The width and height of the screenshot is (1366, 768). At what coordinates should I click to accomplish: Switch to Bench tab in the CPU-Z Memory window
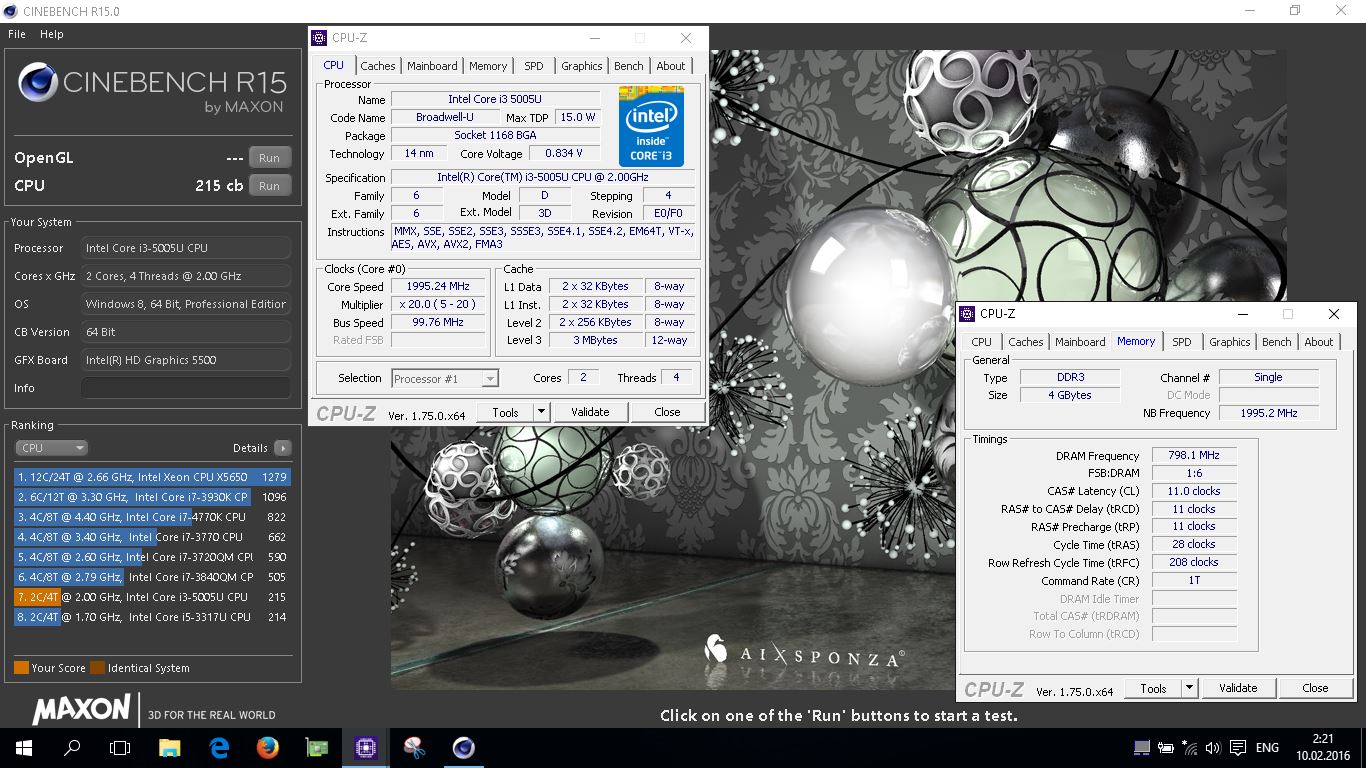point(1277,342)
